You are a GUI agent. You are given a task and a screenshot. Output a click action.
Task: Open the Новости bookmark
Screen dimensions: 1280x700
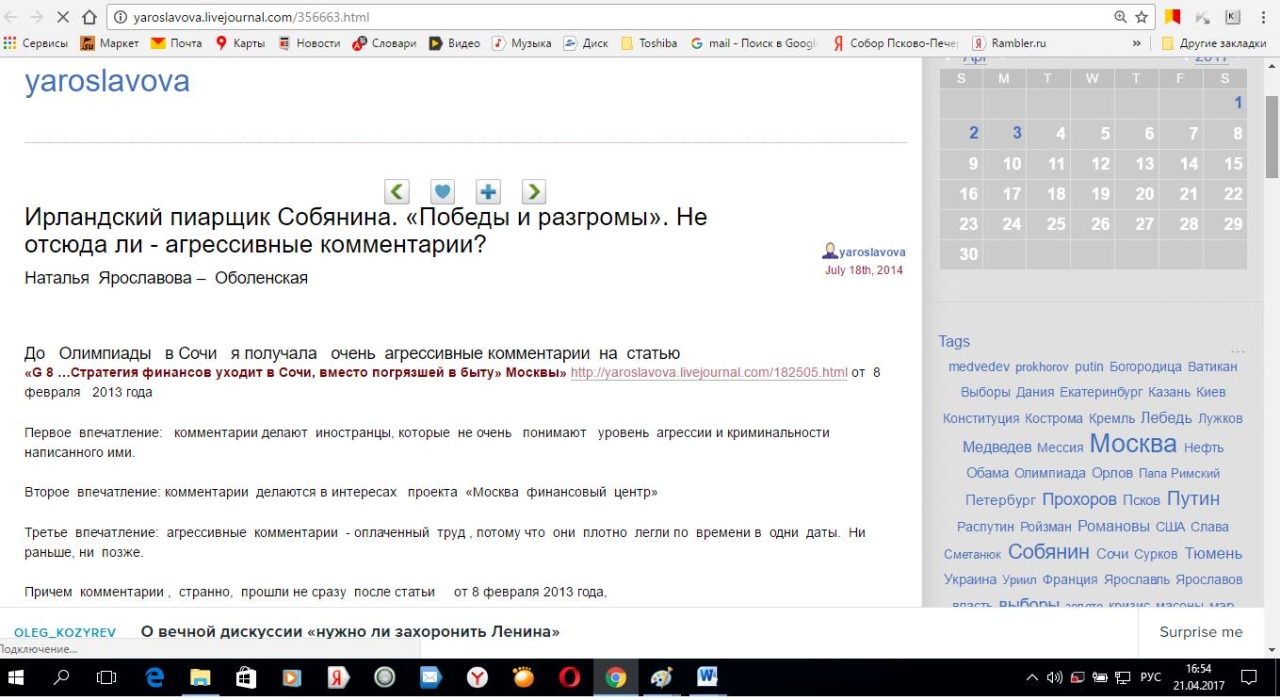point(309,43)
